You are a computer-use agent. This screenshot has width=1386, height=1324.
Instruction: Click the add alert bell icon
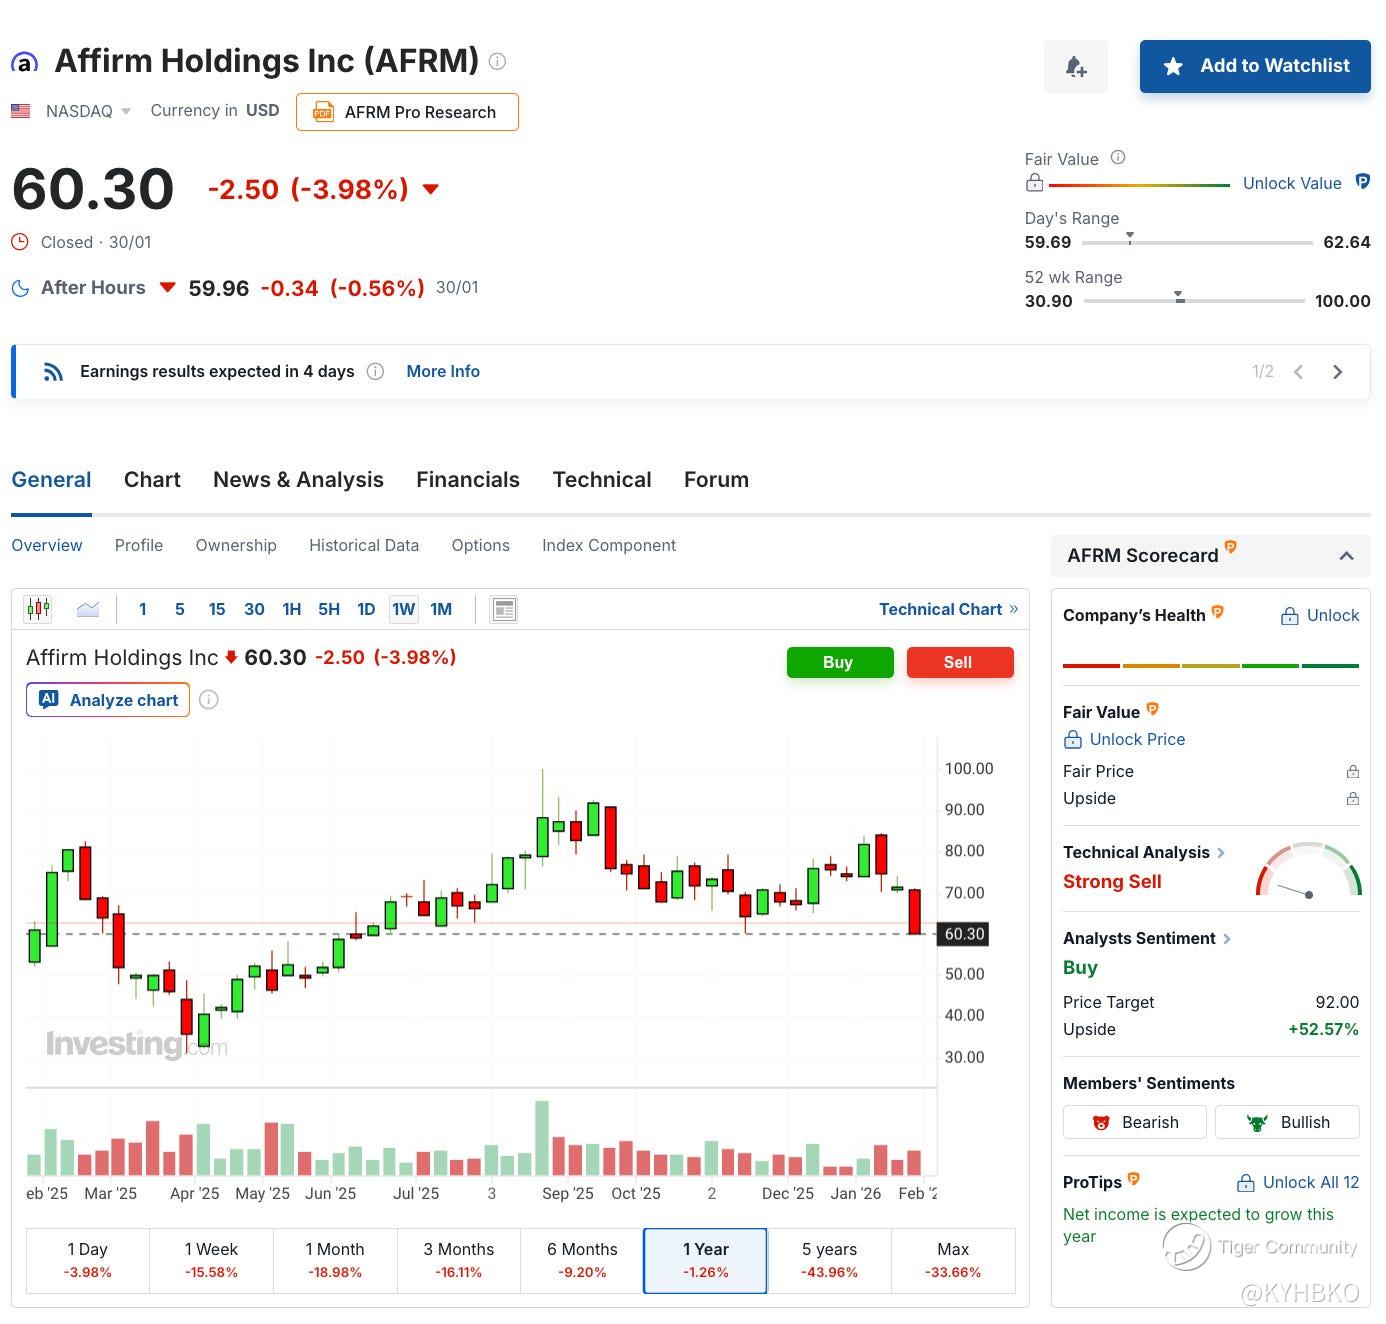pyautogui.click(x=1075, y=66)
